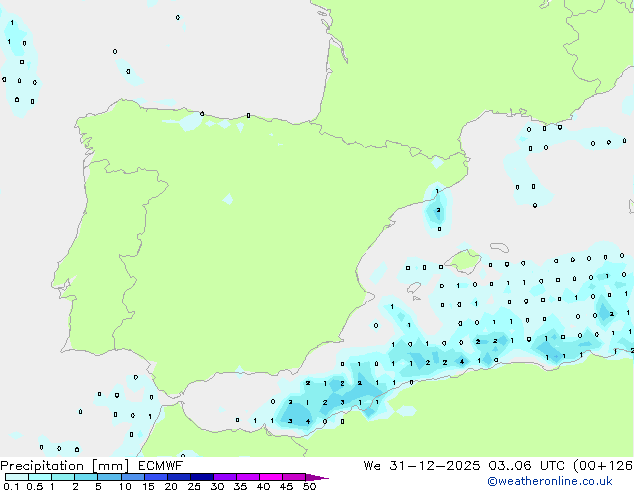Pick the 15–20 mm blue legend swatch
Viewport: 634px width, 490px height.
pos(155,477)
